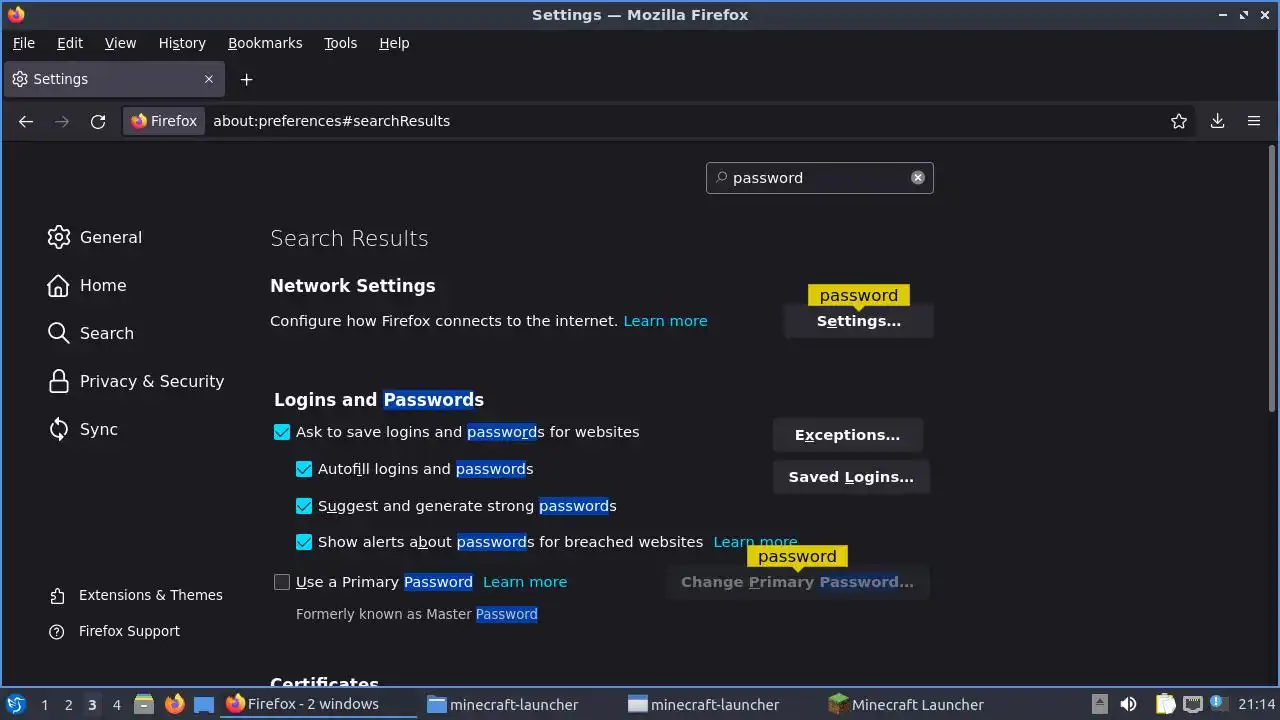
Task: Follow Network Settings Learn more link
Action: (x=665, y=321)
